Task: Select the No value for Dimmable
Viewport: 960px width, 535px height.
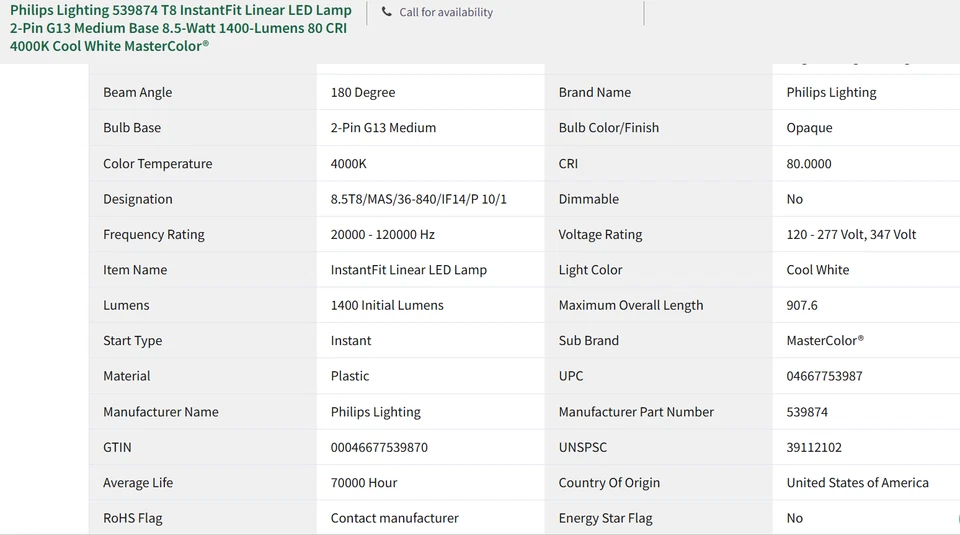Action: 794,199
